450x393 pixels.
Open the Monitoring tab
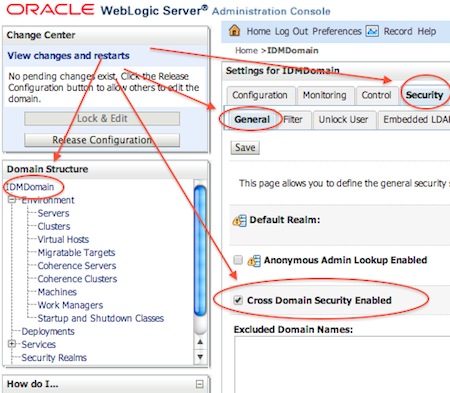324,95
